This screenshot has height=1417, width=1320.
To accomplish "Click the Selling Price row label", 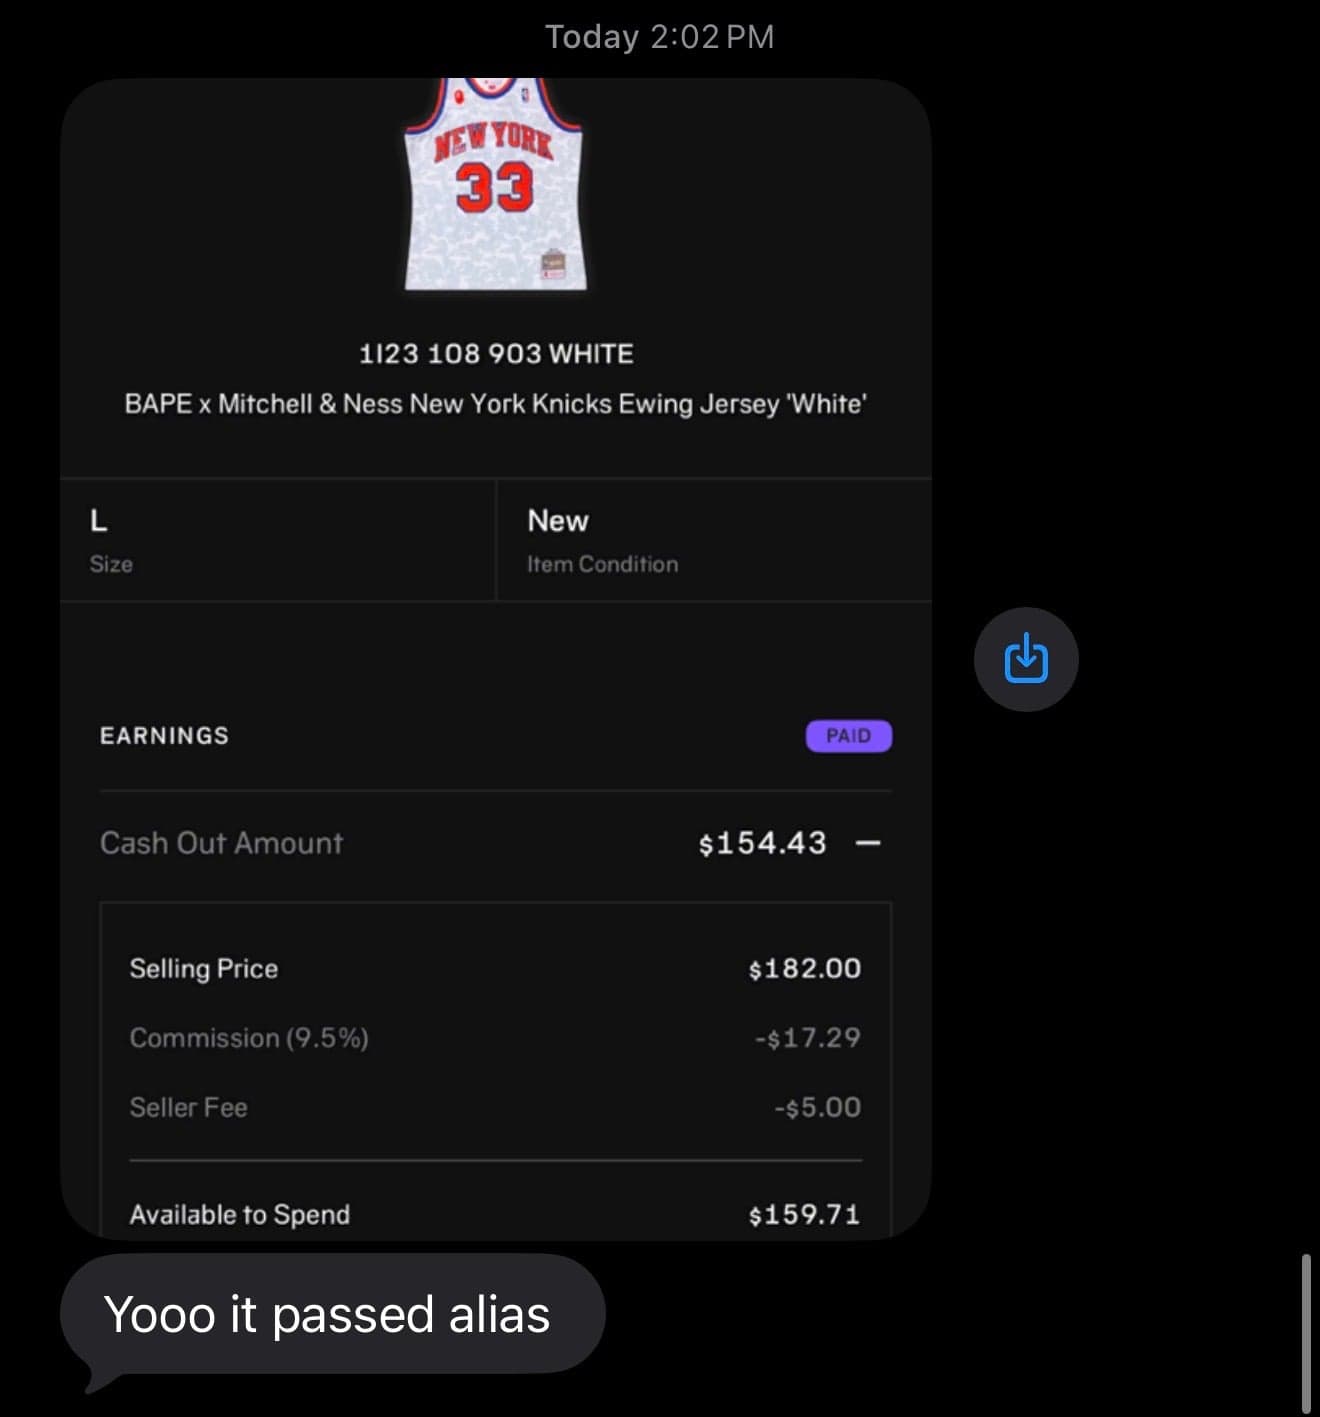I will click(204, 968).
